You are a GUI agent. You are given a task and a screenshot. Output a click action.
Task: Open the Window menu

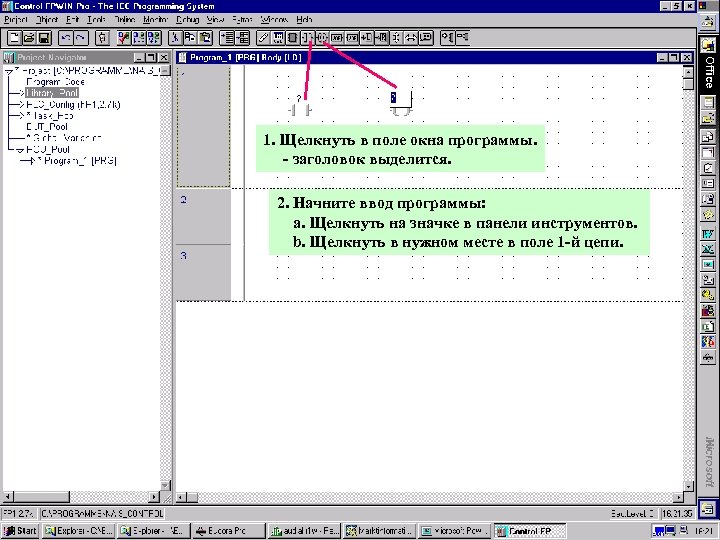coord(275,20)
